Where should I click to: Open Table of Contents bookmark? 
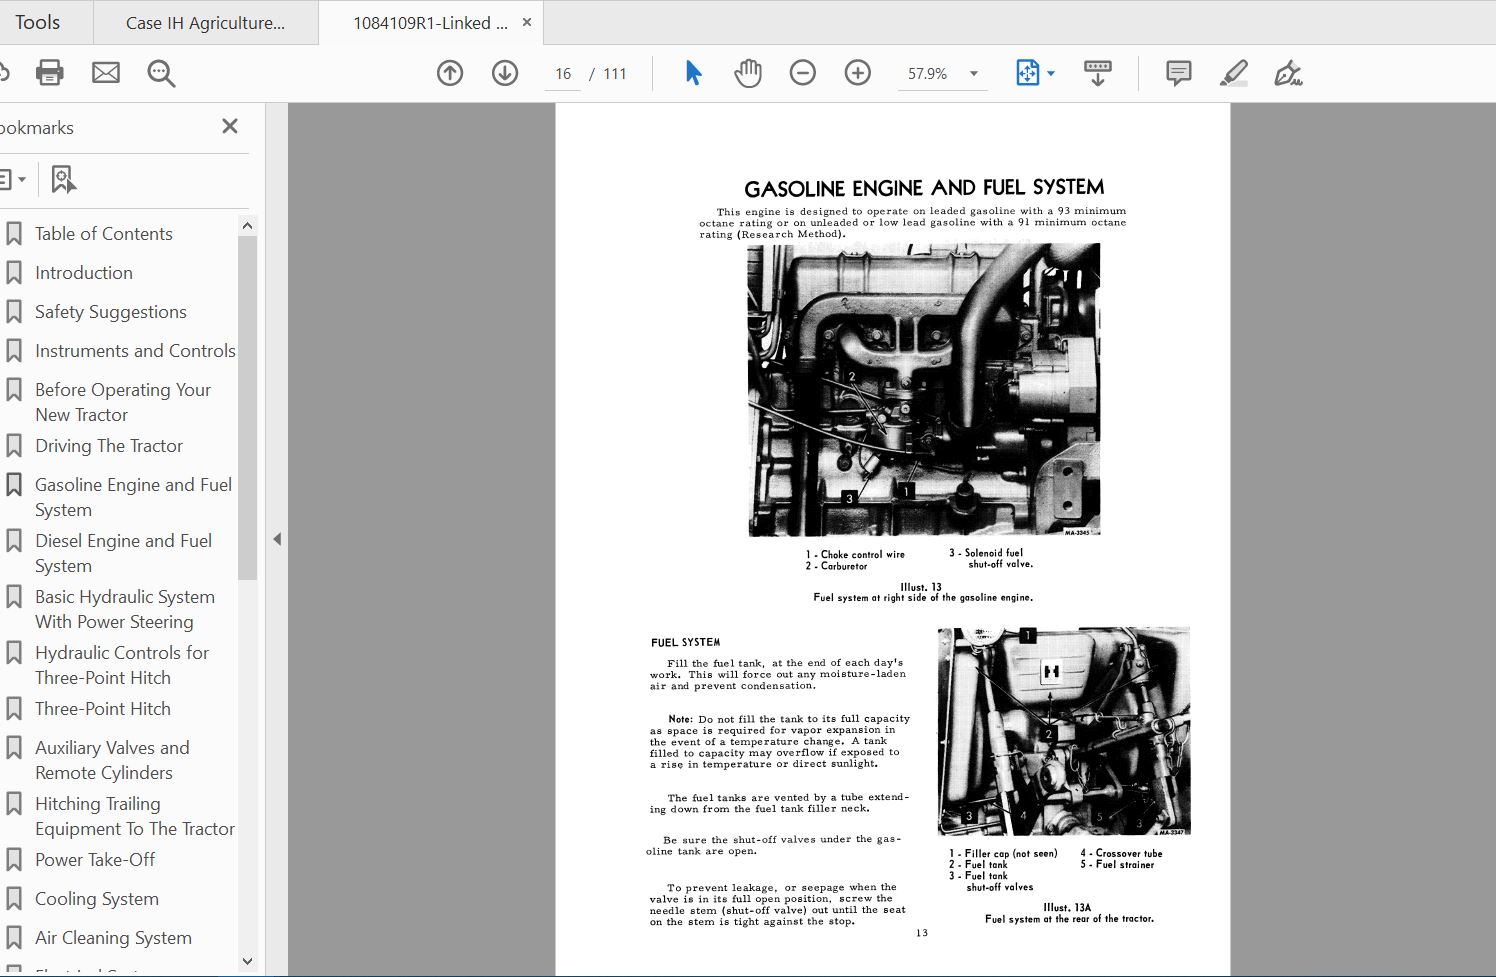104,233
